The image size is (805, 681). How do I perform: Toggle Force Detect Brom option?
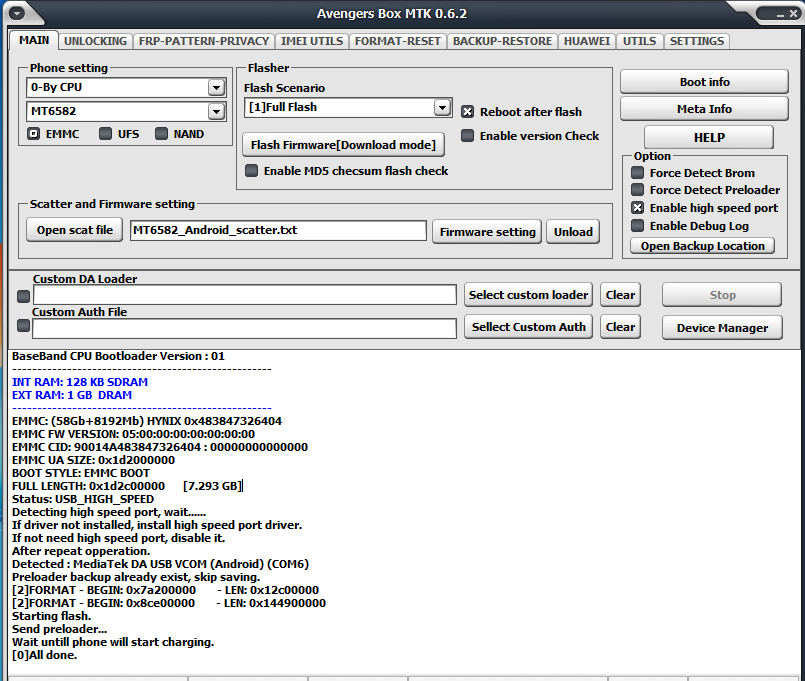[x=637, y=173]
